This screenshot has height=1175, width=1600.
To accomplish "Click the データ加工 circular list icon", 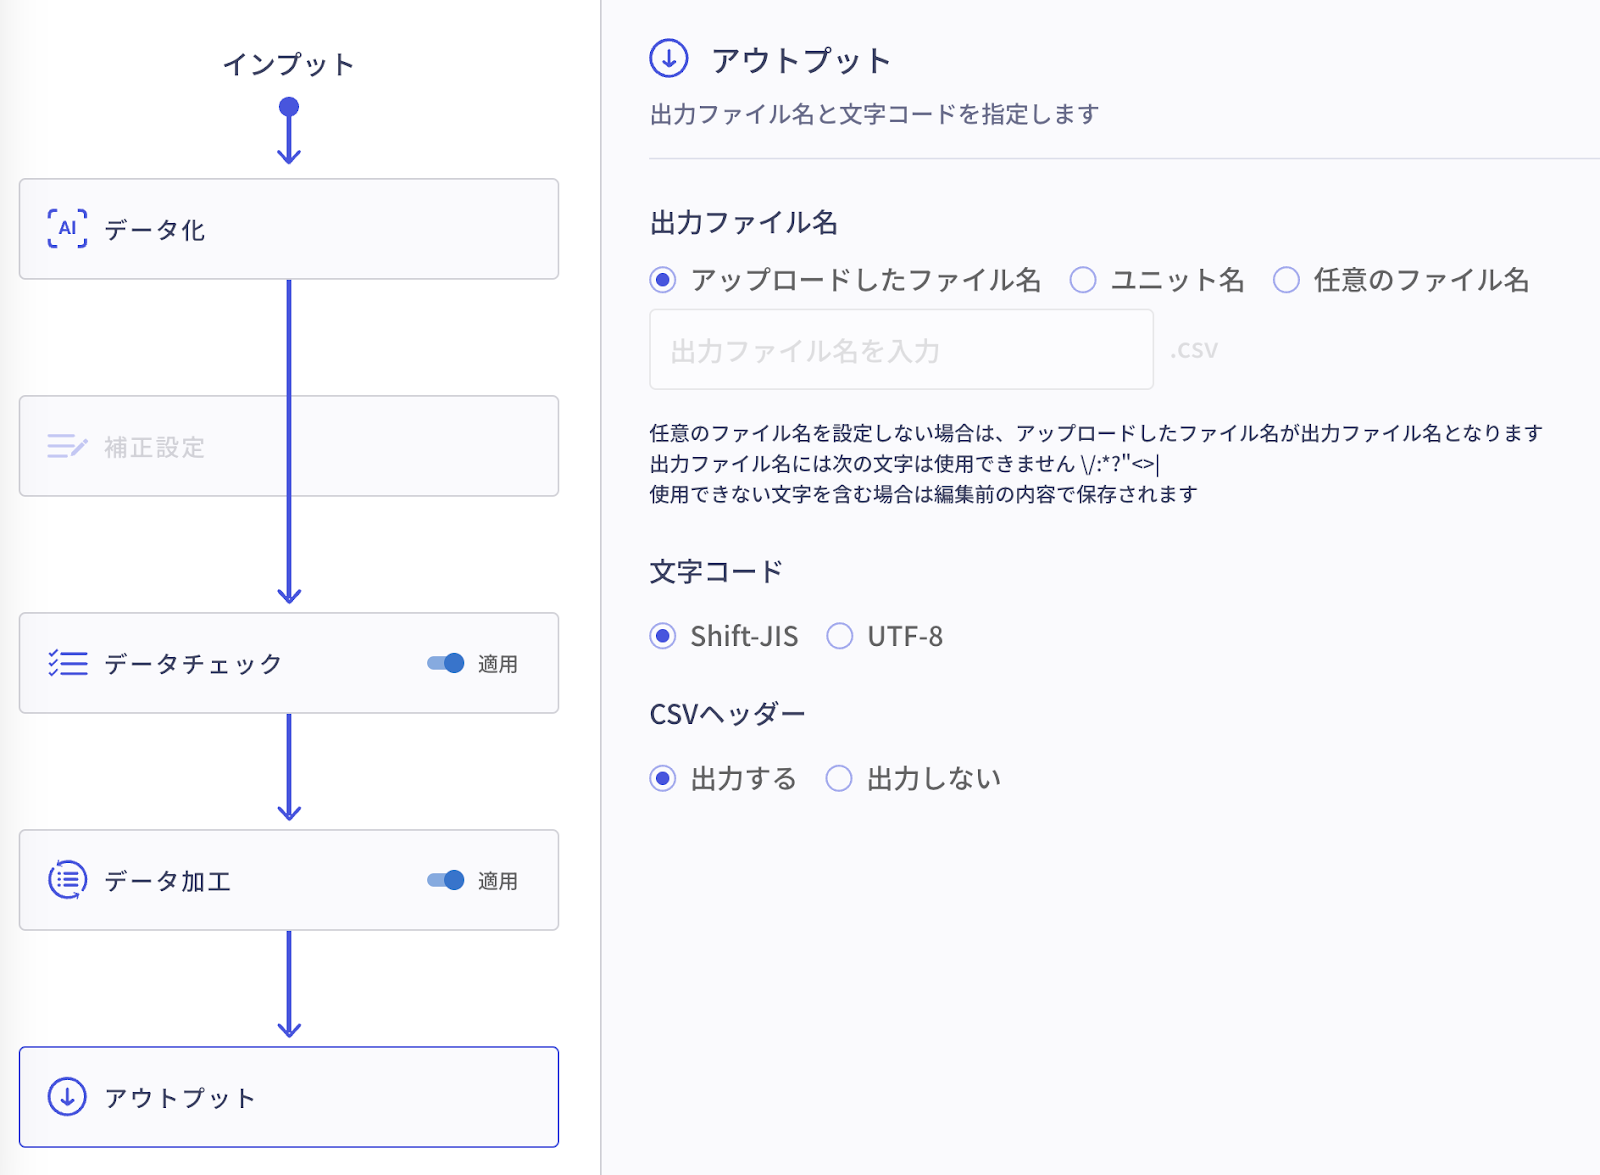I will 67,880.
